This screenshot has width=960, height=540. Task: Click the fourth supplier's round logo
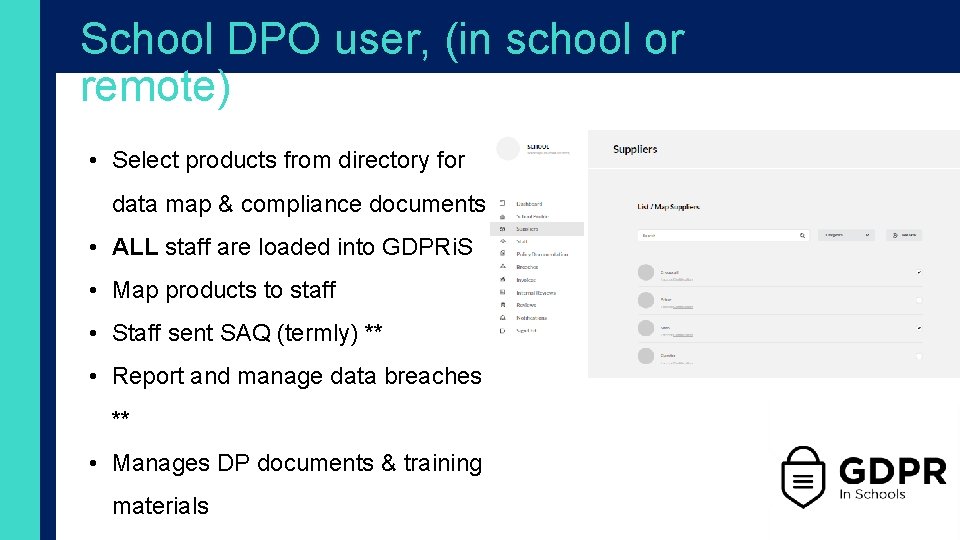[646, 356]
